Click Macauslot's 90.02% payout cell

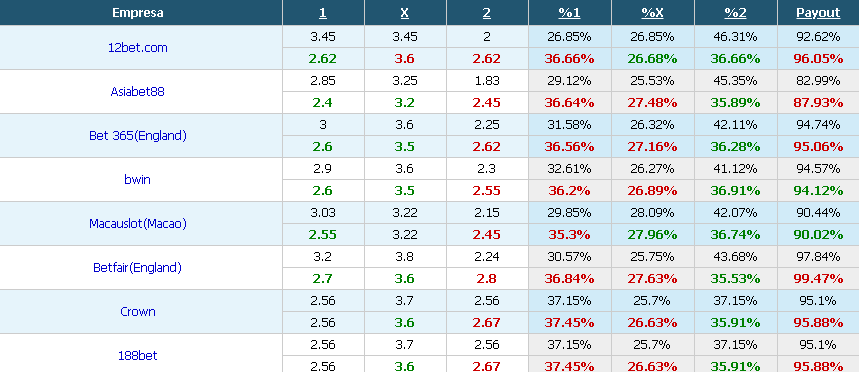818,234
